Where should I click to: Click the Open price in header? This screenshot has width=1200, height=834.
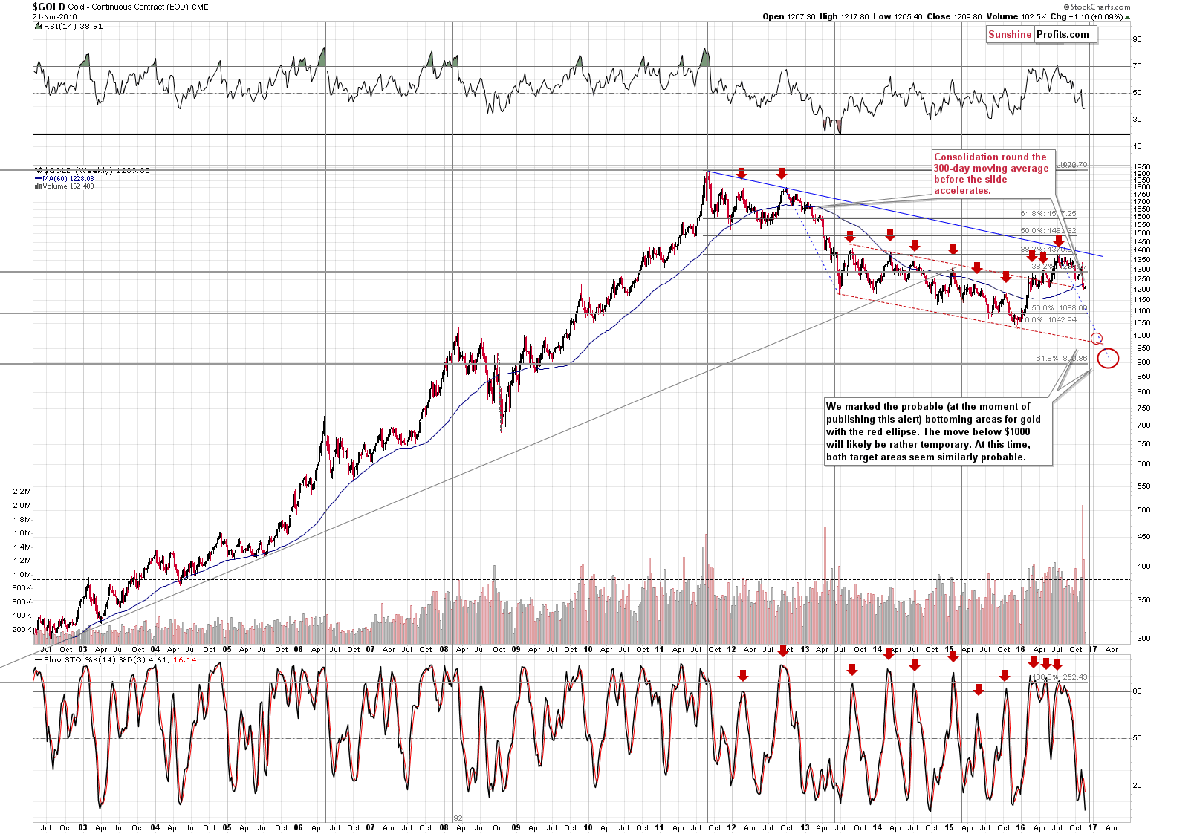point(789,16)
